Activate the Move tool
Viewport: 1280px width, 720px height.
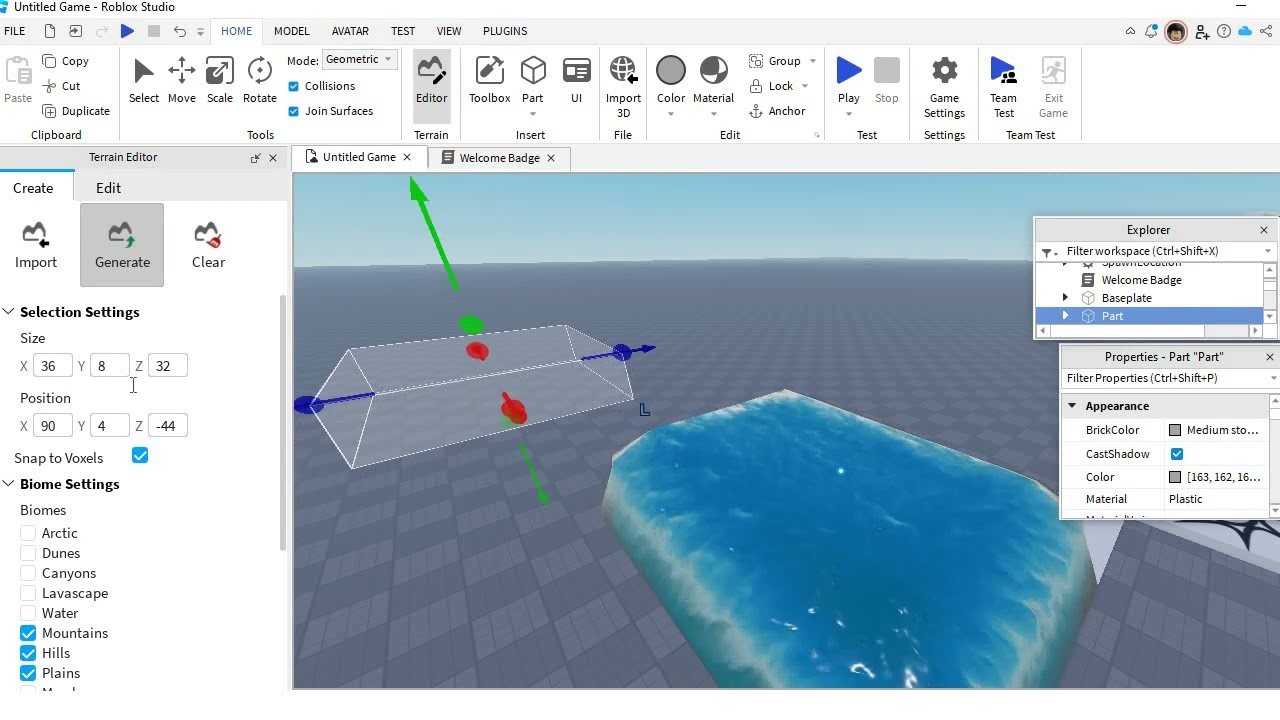pyautogui.click(x=182, y=80)
